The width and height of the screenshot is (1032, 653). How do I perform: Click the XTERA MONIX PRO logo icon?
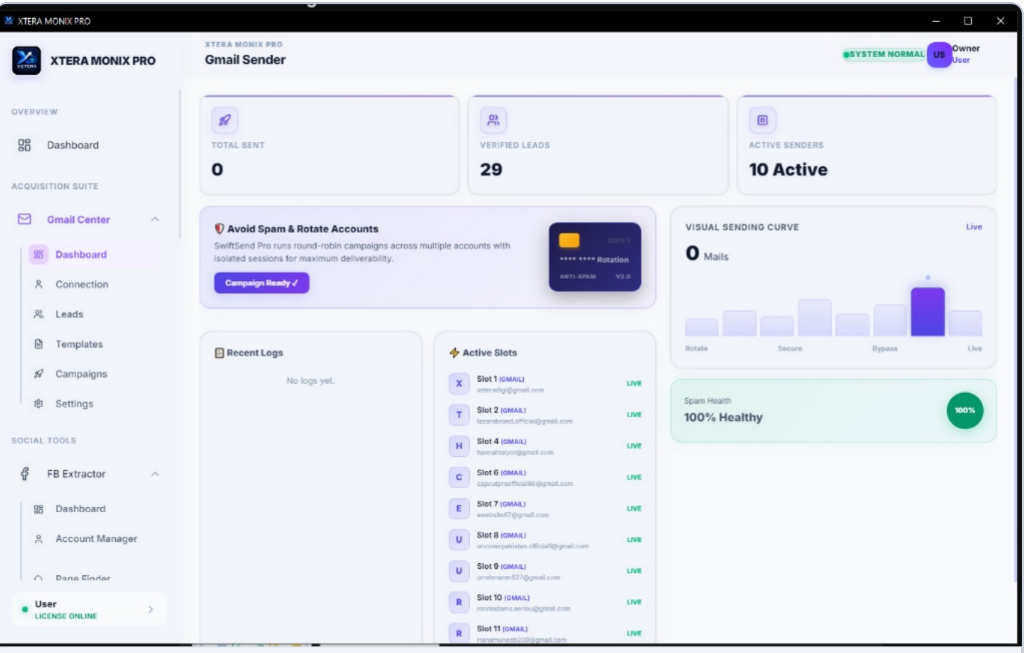click(x=26, y=61)
